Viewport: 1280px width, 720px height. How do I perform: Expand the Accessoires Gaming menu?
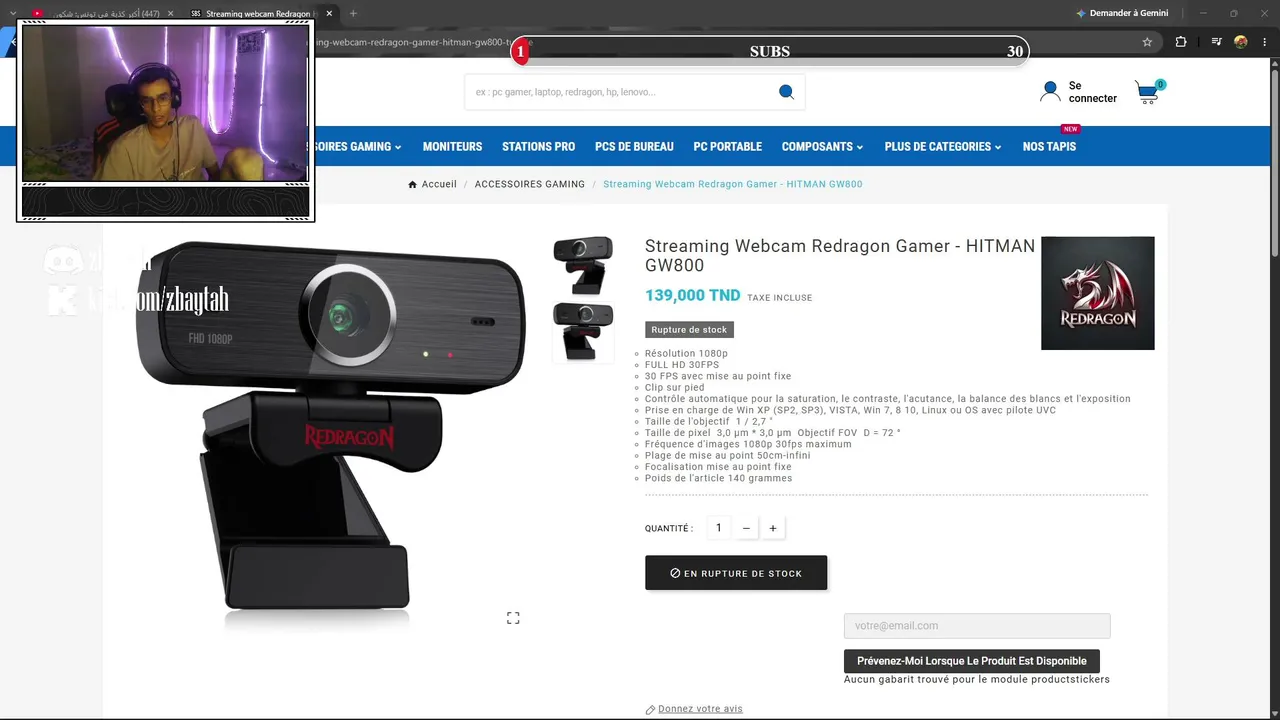355,147
